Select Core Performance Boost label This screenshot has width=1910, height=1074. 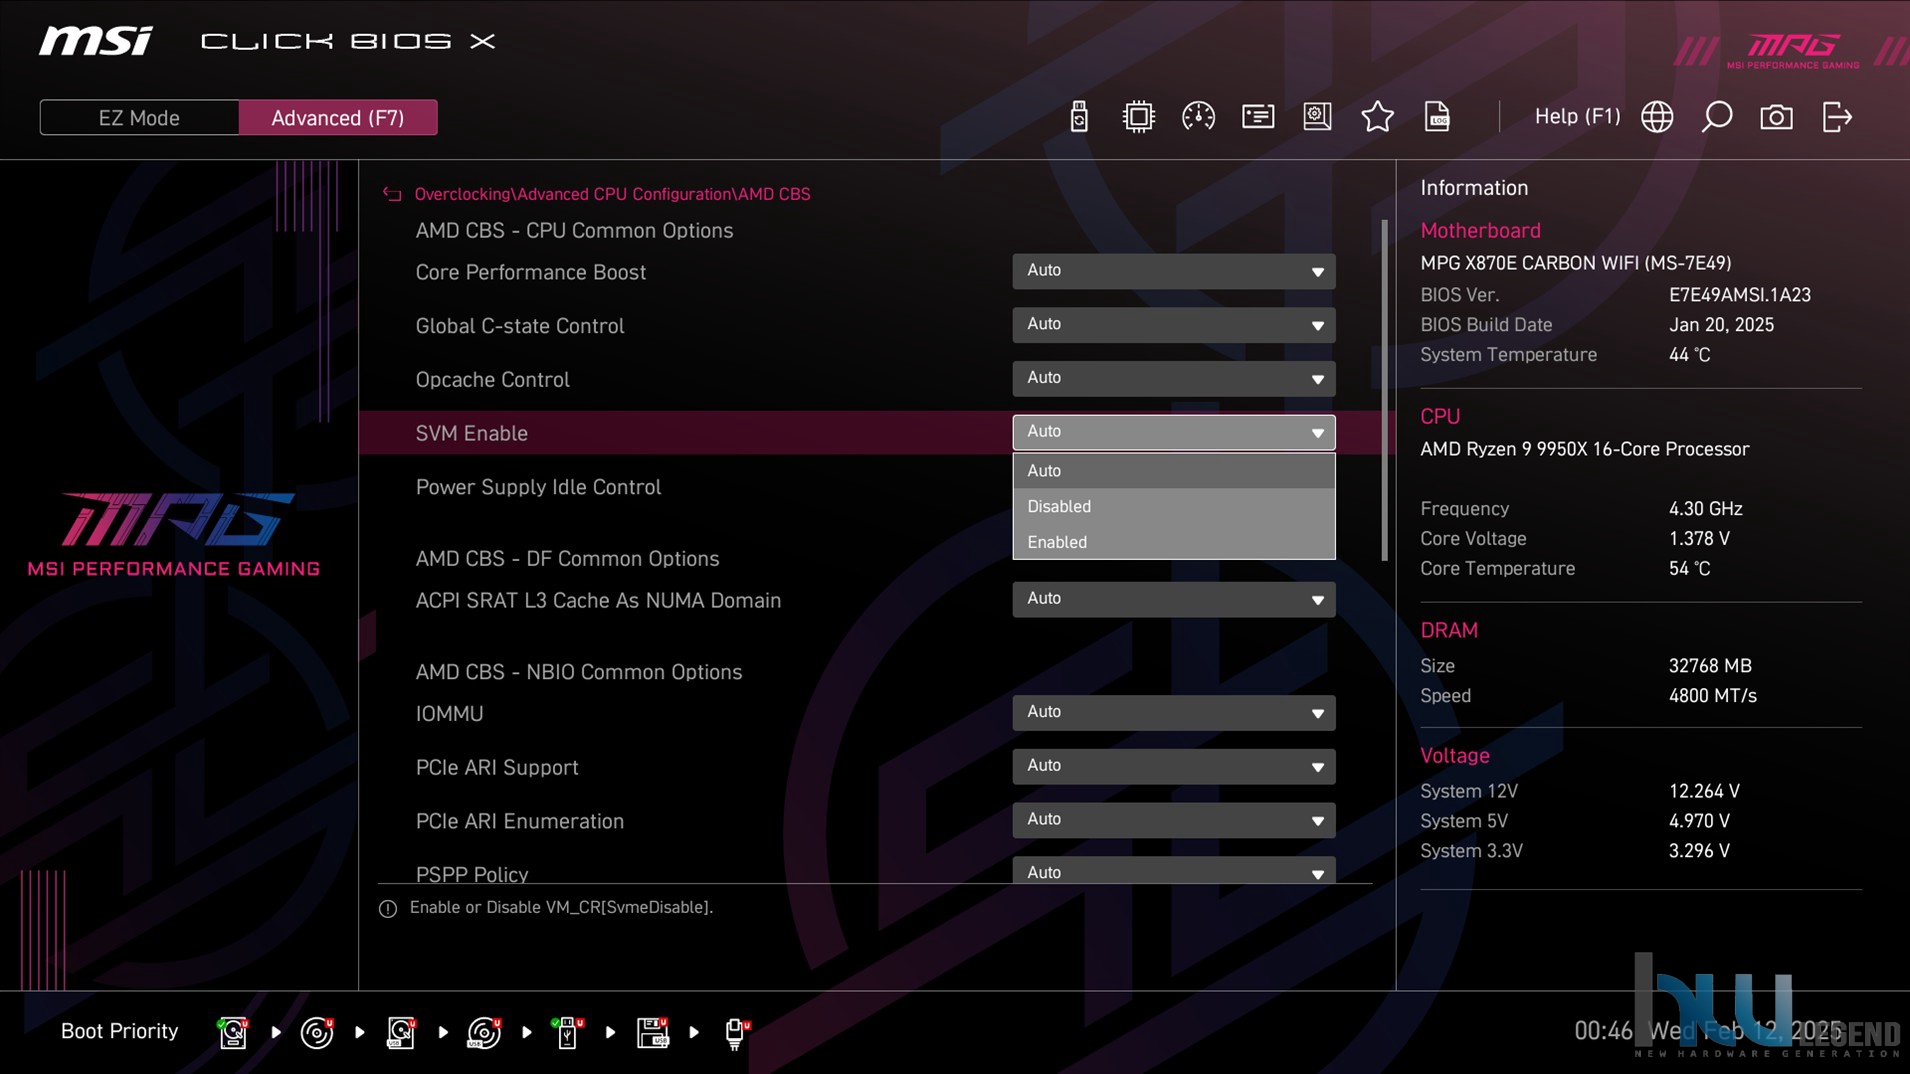[530, 272]
